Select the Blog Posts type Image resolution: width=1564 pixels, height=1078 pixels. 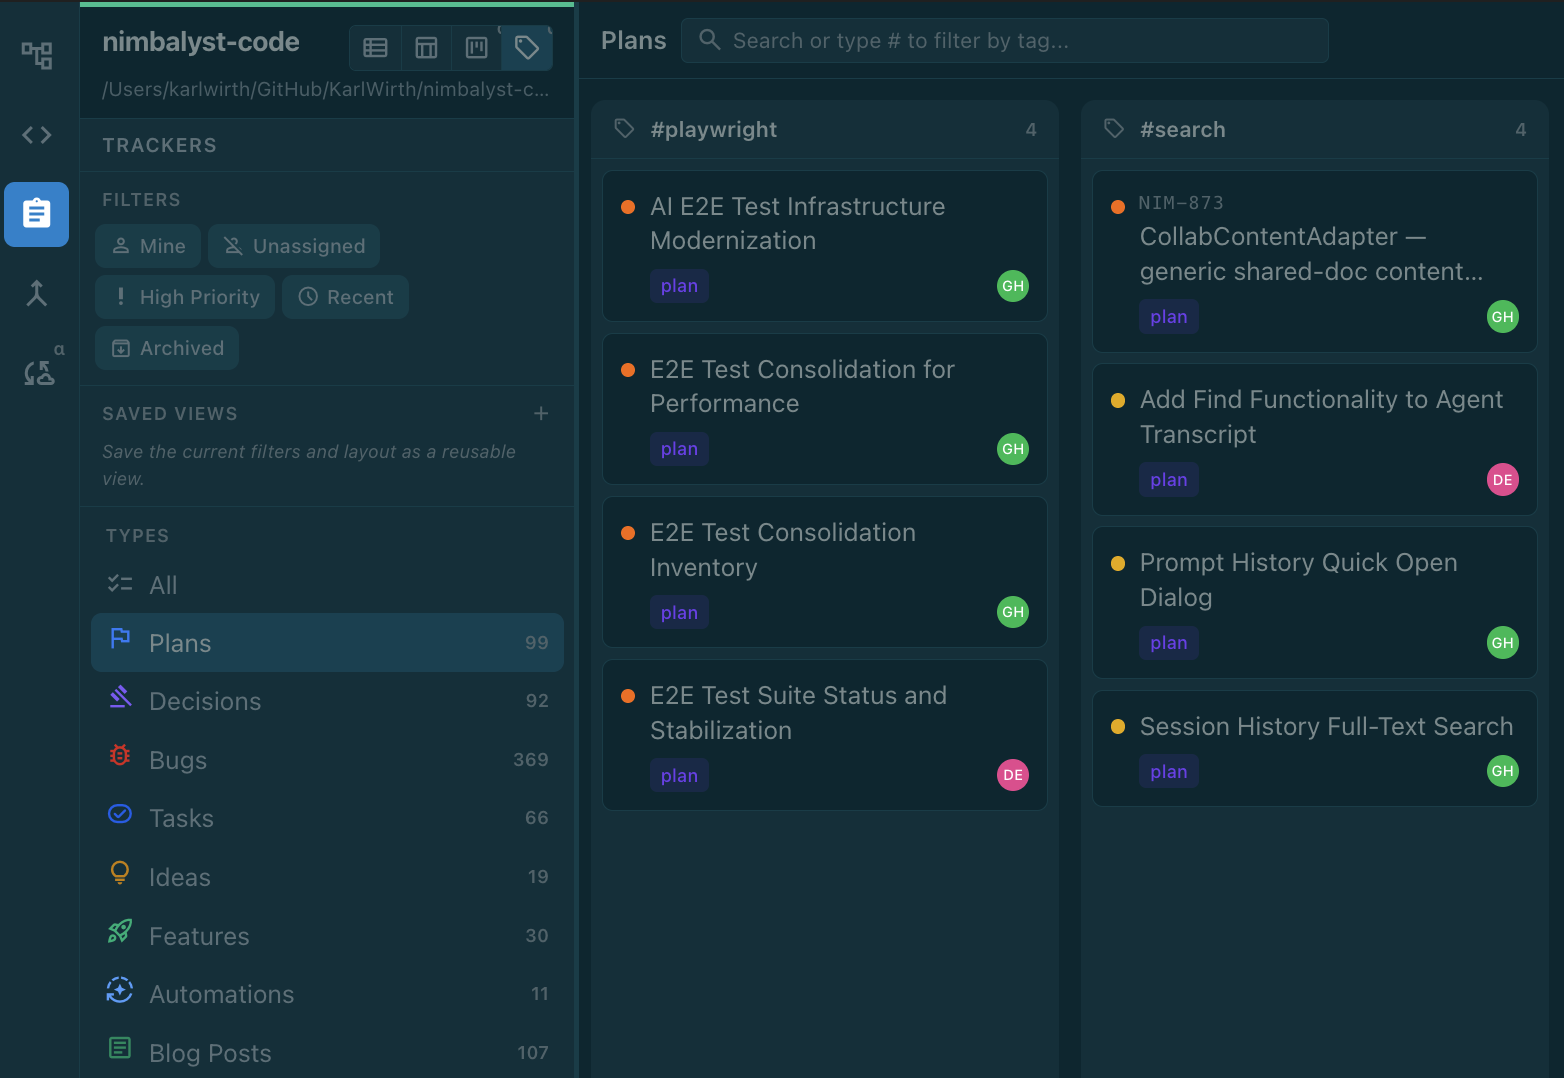[327, 1053]
